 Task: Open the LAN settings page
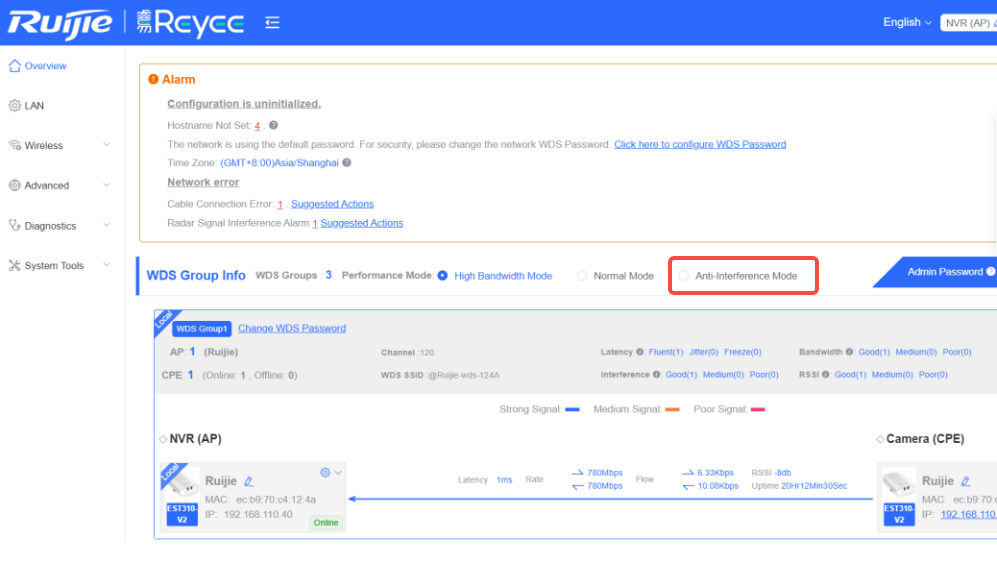(34, 106)
